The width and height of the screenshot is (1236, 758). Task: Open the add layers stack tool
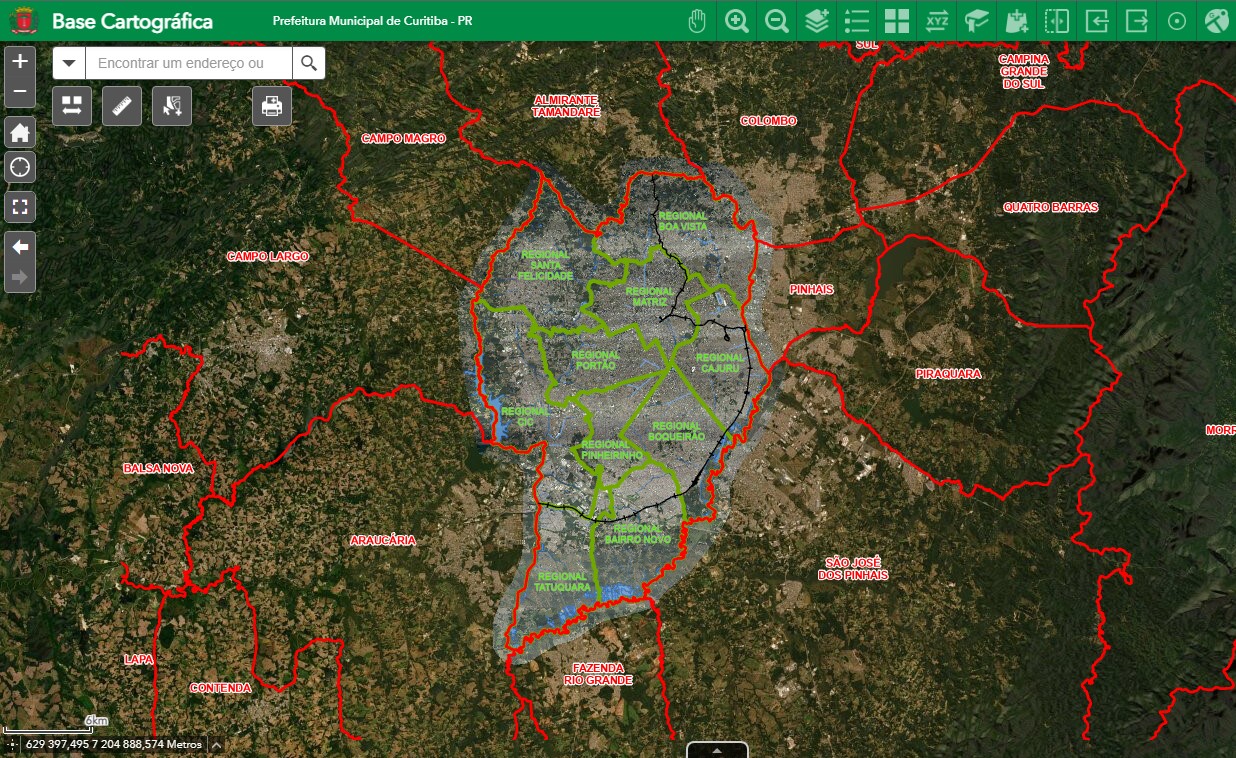817,21
